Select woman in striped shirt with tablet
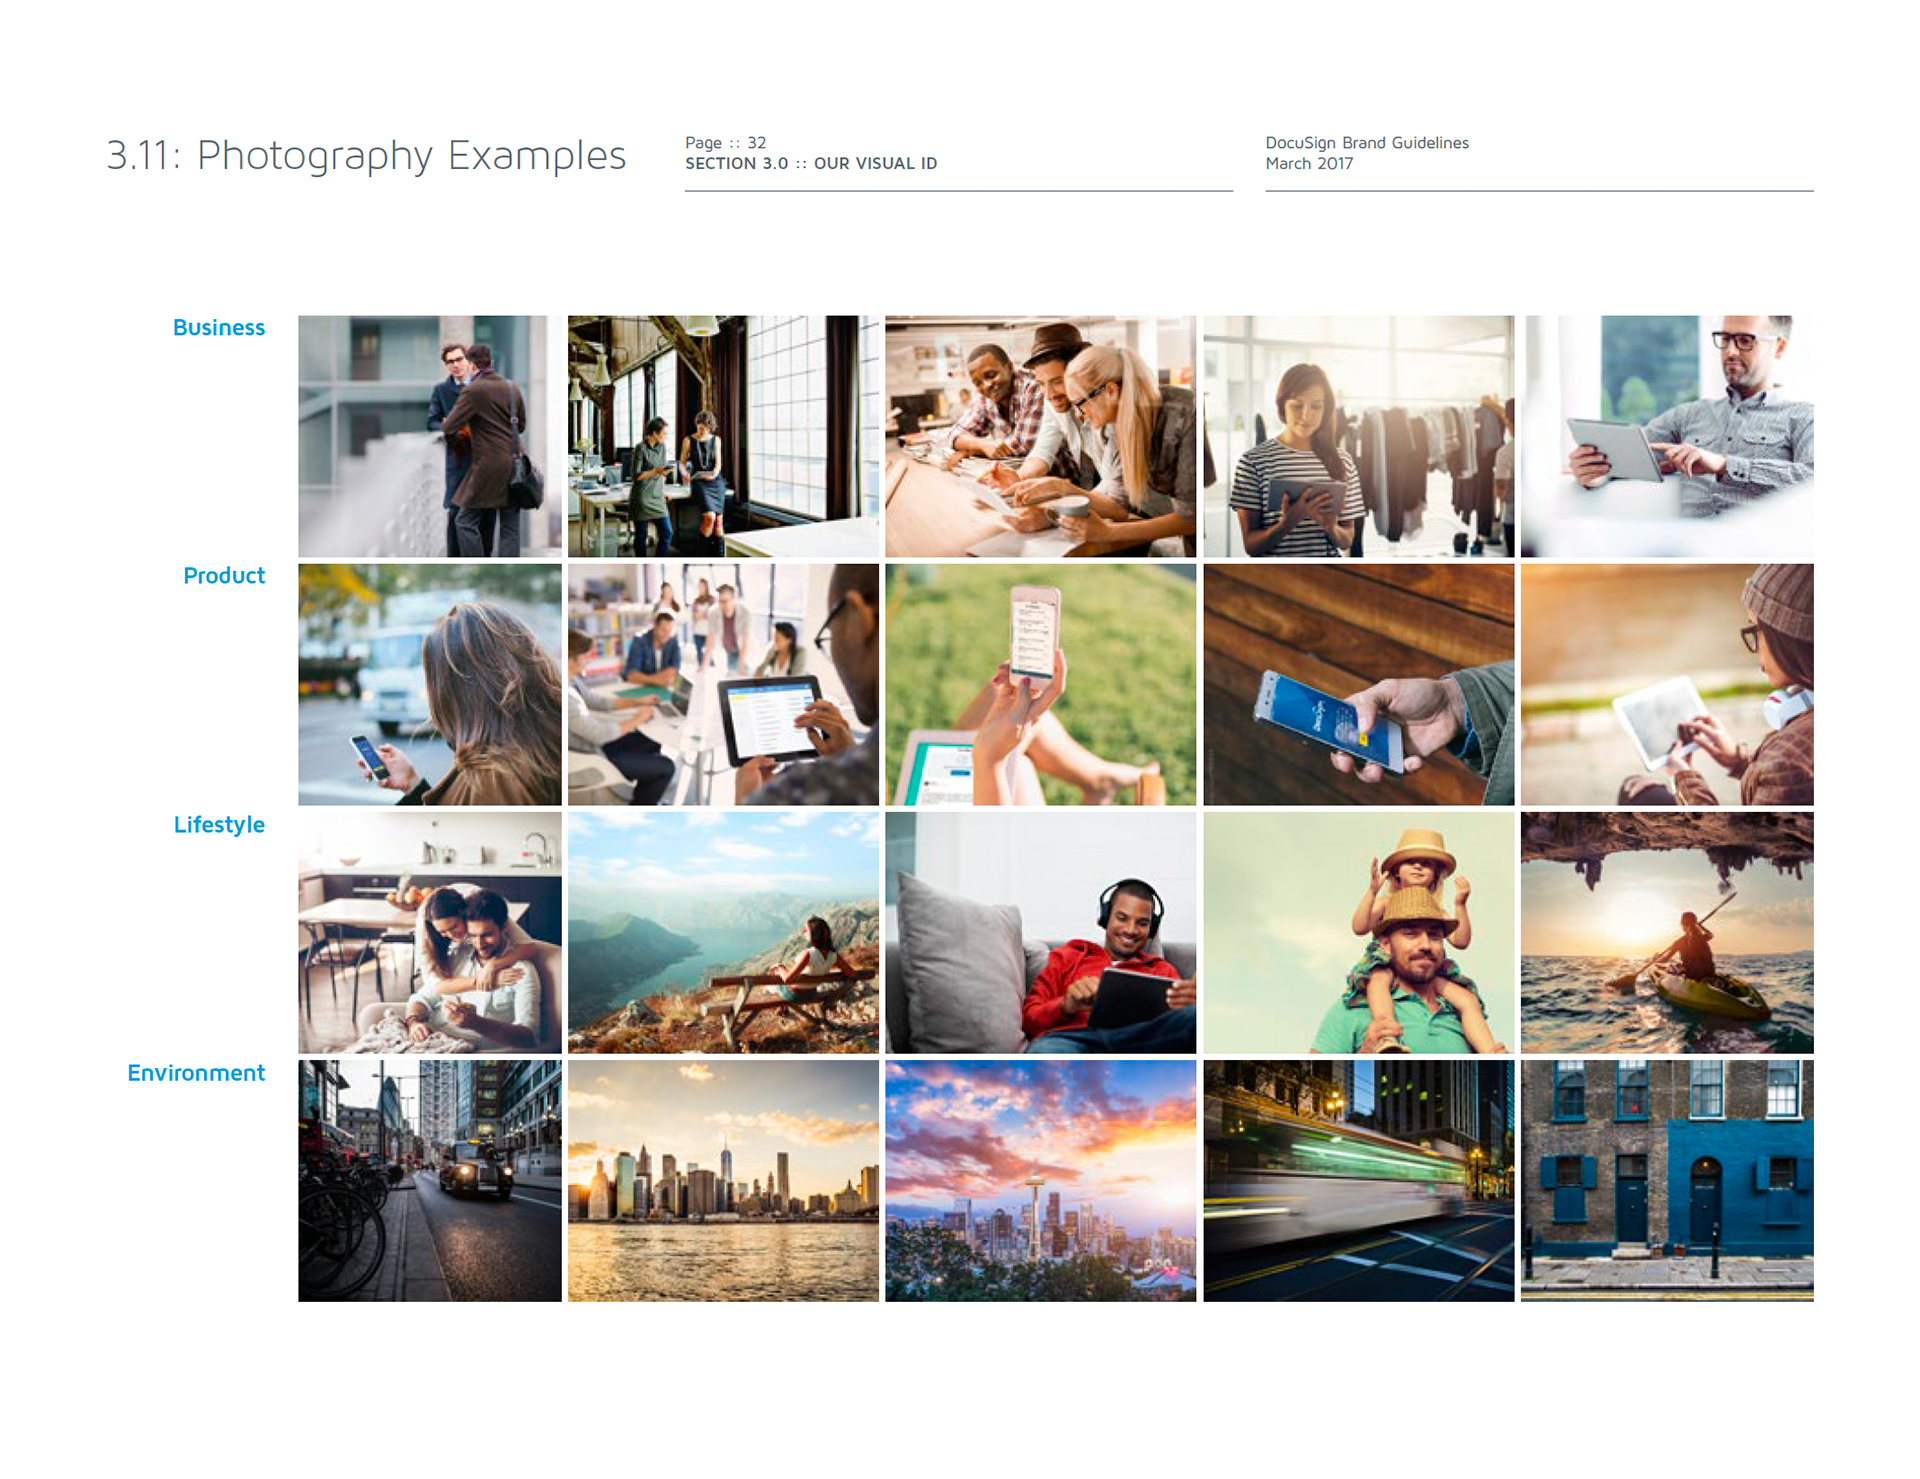 click(1358, 436)
